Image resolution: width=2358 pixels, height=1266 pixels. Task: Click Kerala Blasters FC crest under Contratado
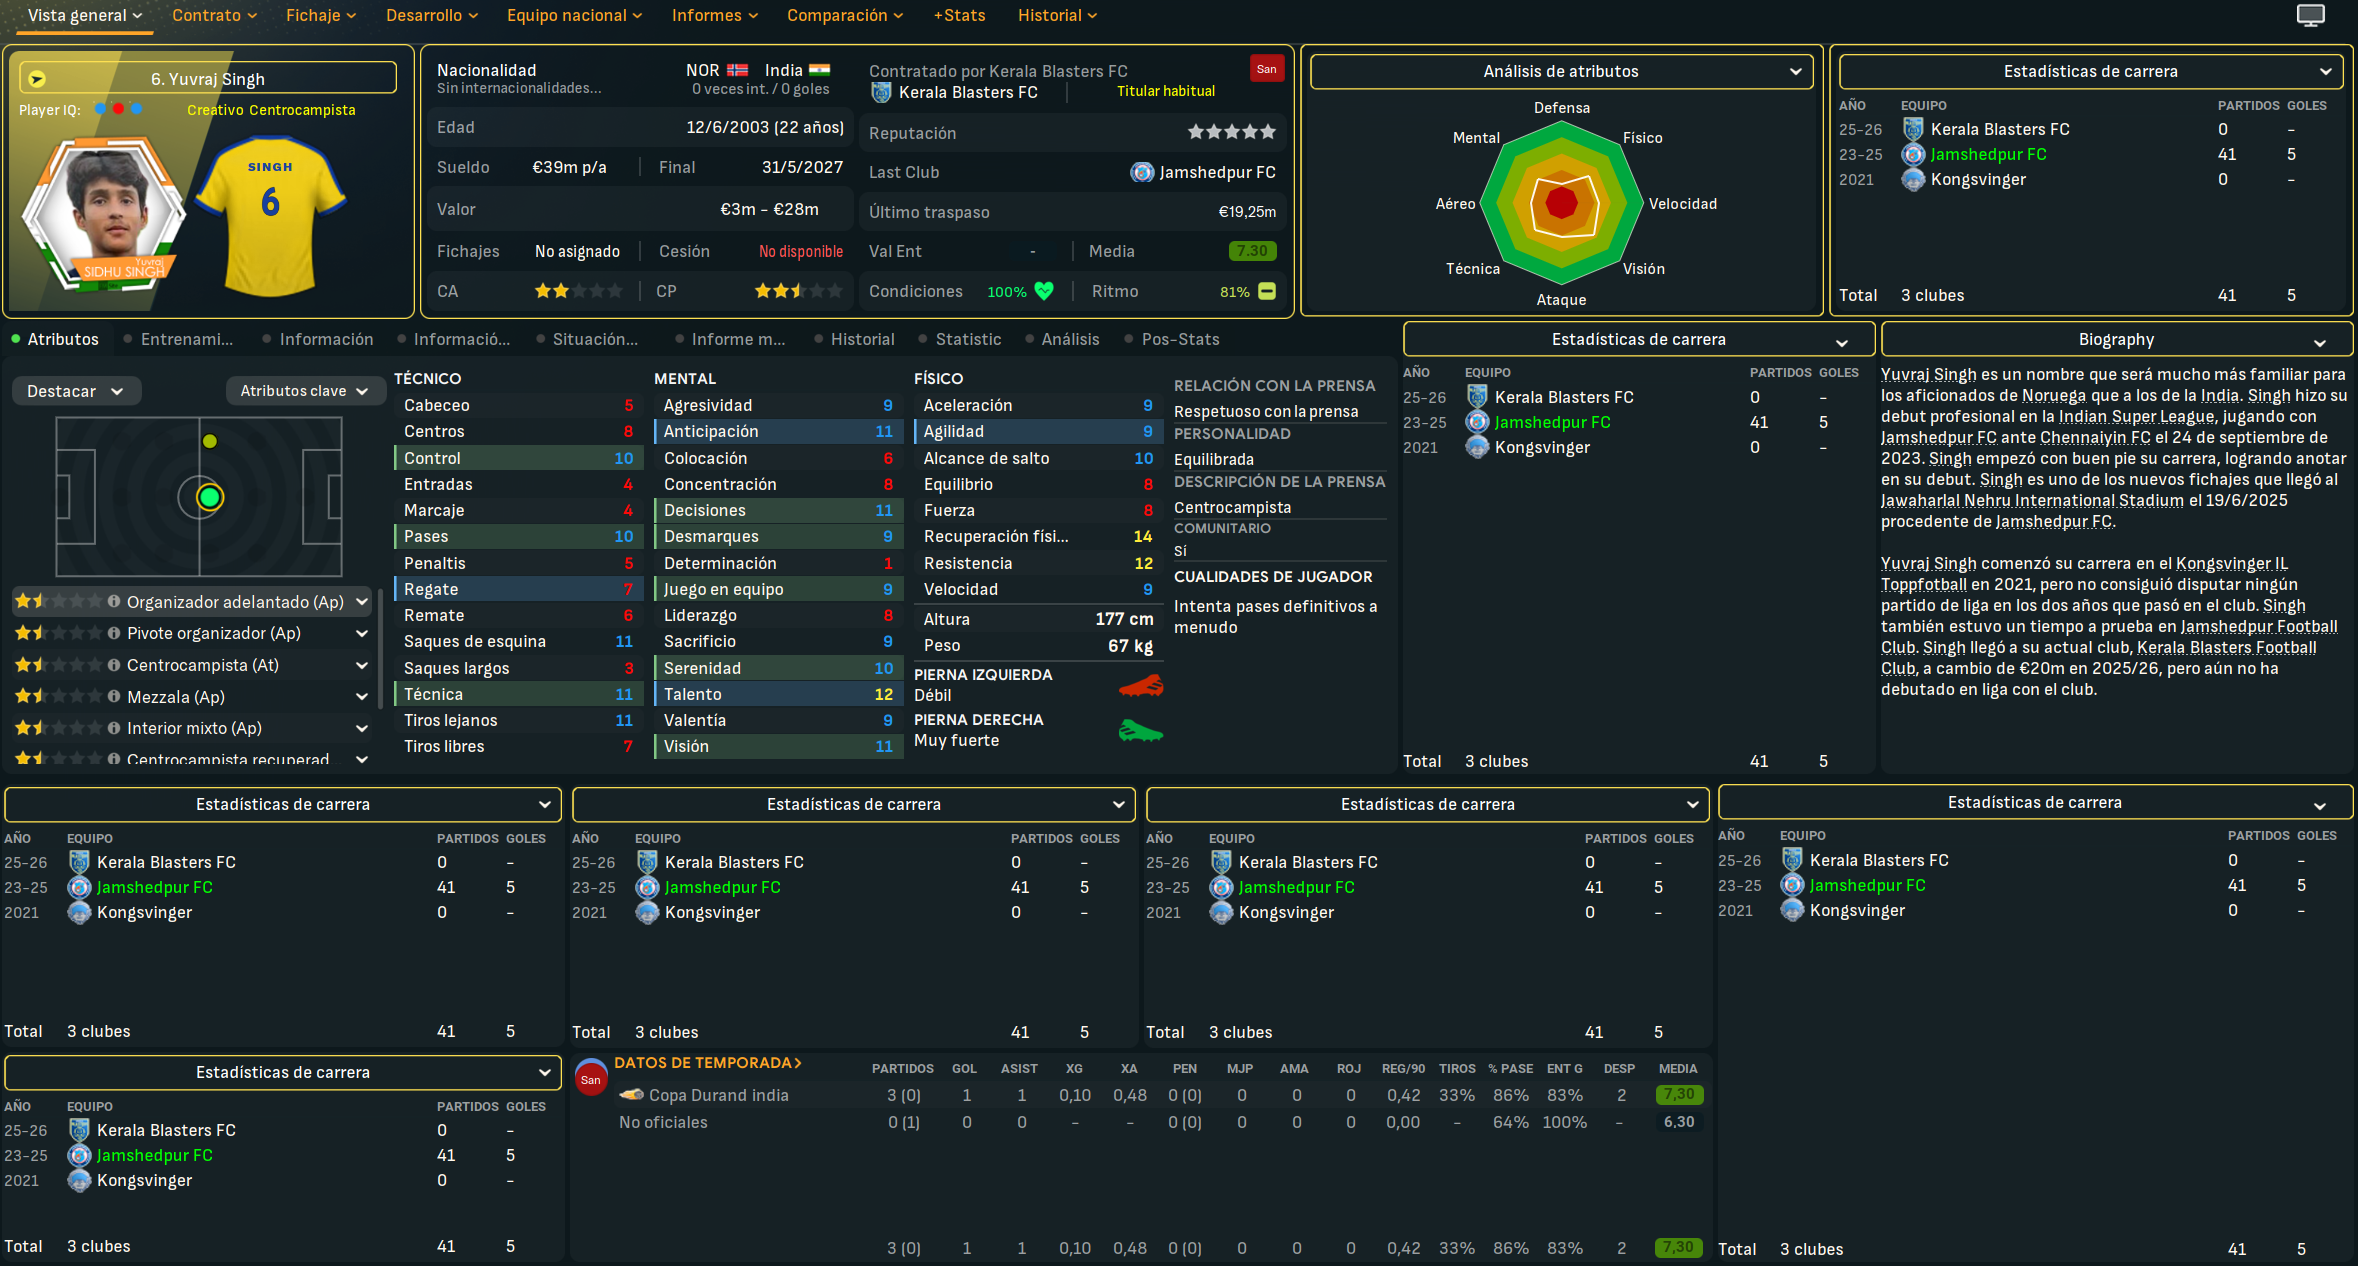click(881, 92)
